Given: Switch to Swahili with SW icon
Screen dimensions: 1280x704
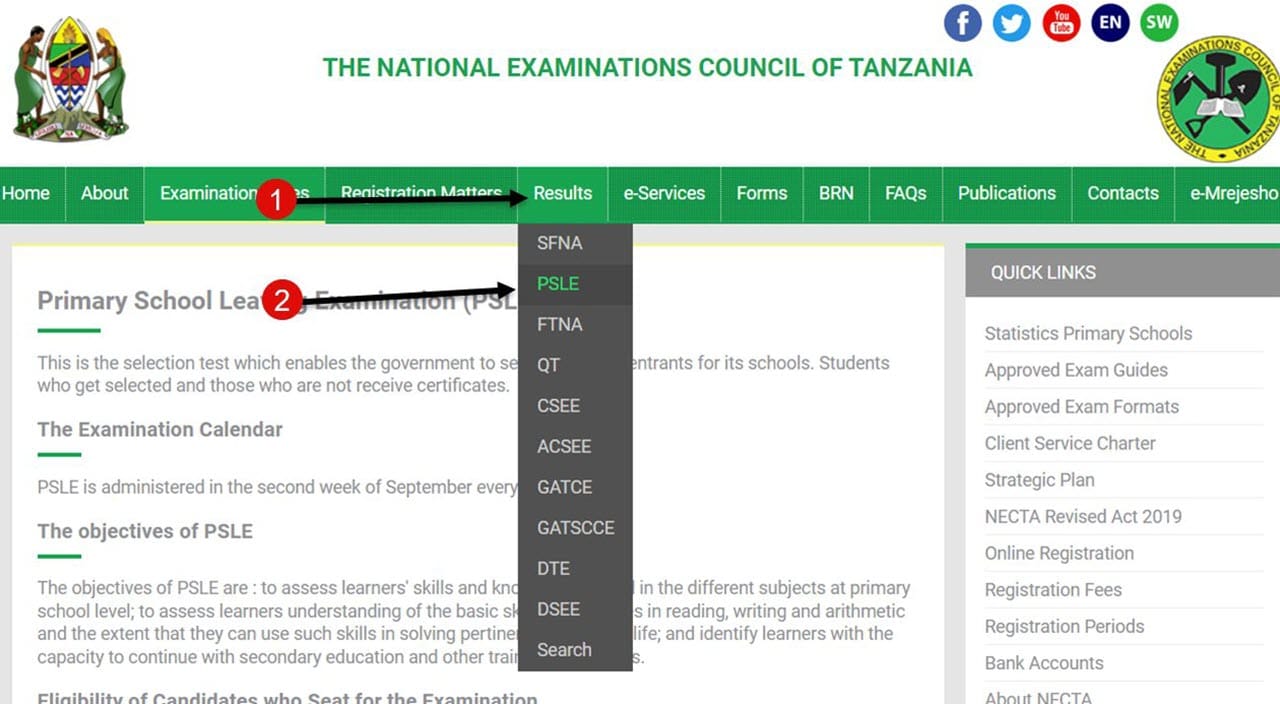Looking at the screenshot, I should pyautogui.click(x=1158, y=23).
